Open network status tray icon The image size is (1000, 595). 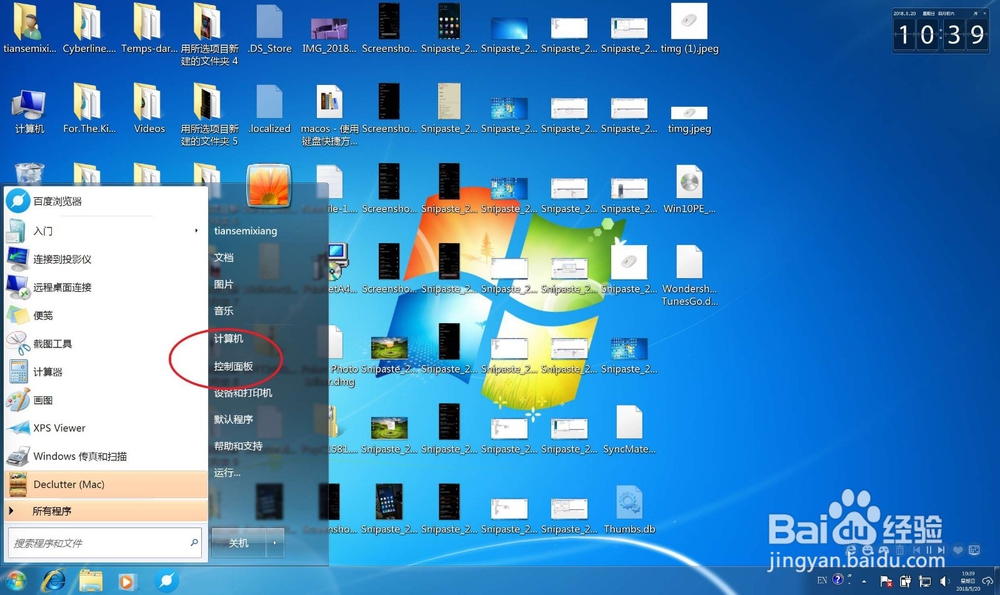[x=925, y=581]
